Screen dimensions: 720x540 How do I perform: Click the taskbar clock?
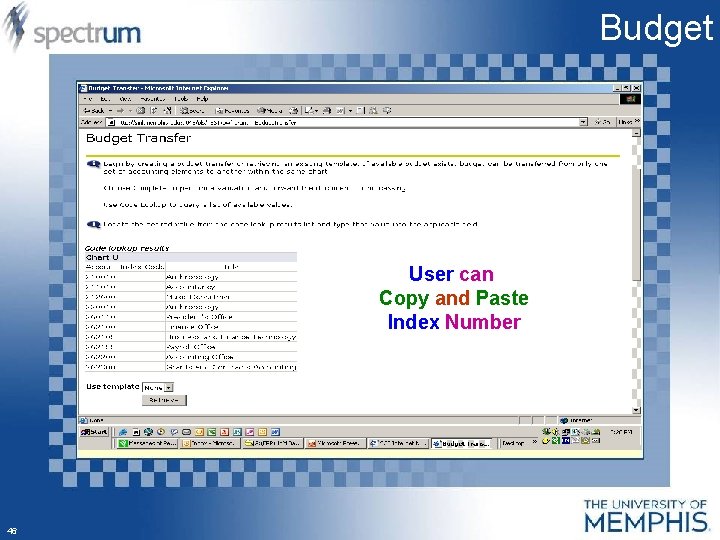(621, 432)
